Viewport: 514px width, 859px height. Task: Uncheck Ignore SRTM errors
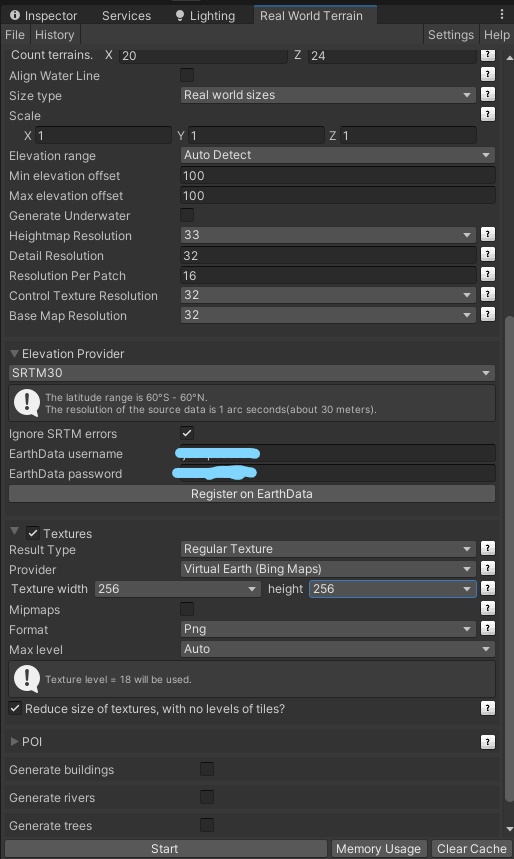(x=187, y=433)
